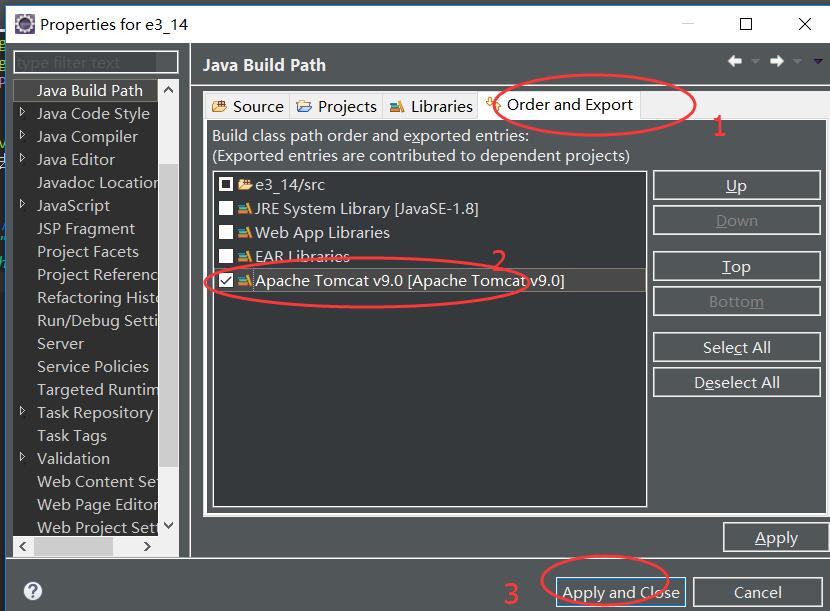Switch to the Libraries tab
The image size is (830, 611).
pyautogui.click(x=431, y=106)
